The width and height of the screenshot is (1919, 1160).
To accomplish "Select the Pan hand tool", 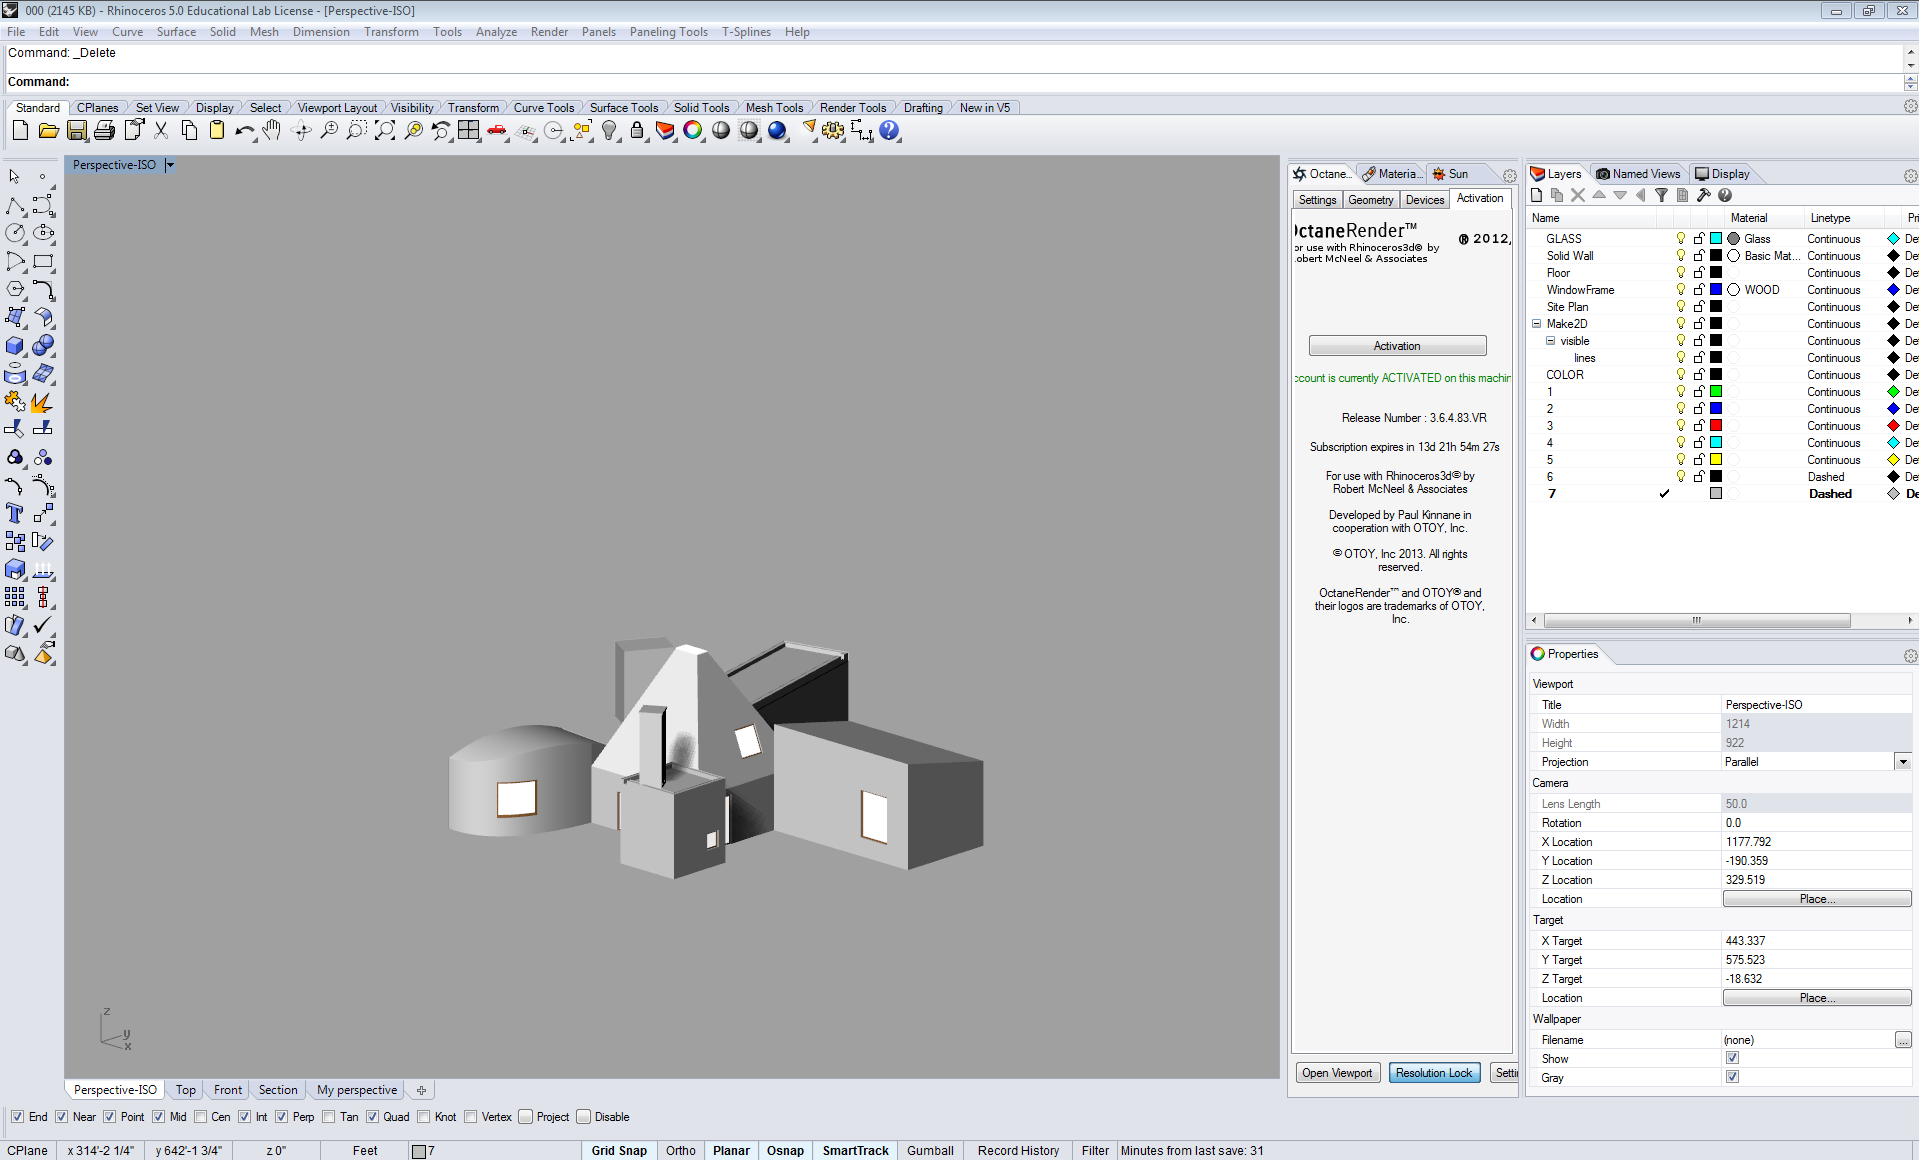I will [272, 131].
